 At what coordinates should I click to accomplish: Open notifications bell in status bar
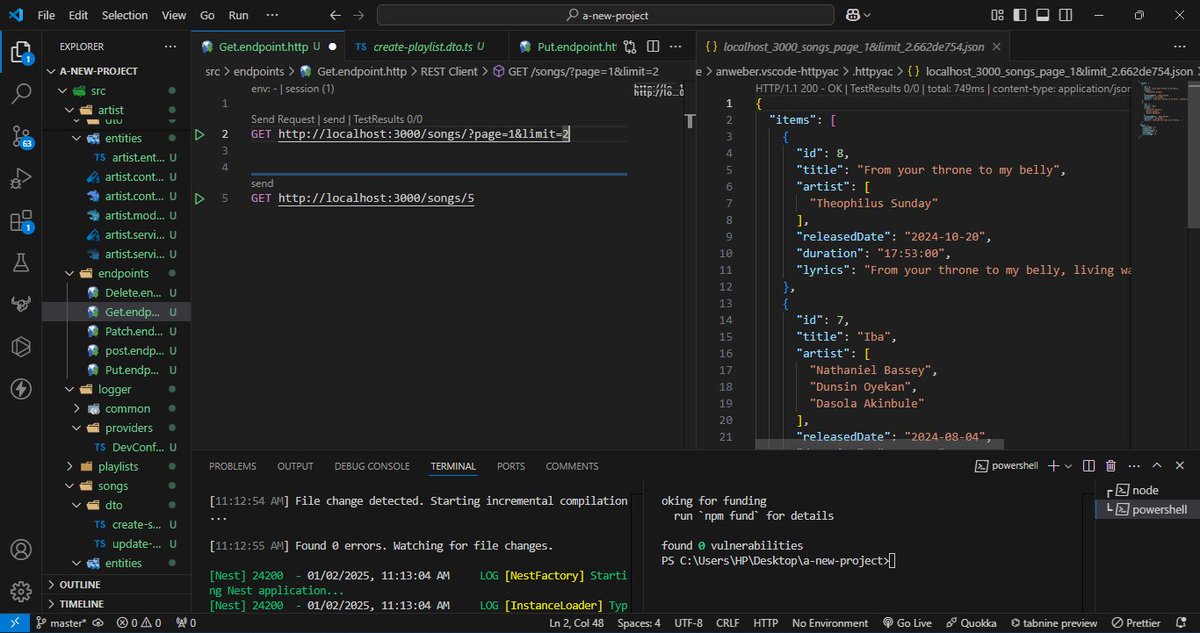[x=1183, y=623]
